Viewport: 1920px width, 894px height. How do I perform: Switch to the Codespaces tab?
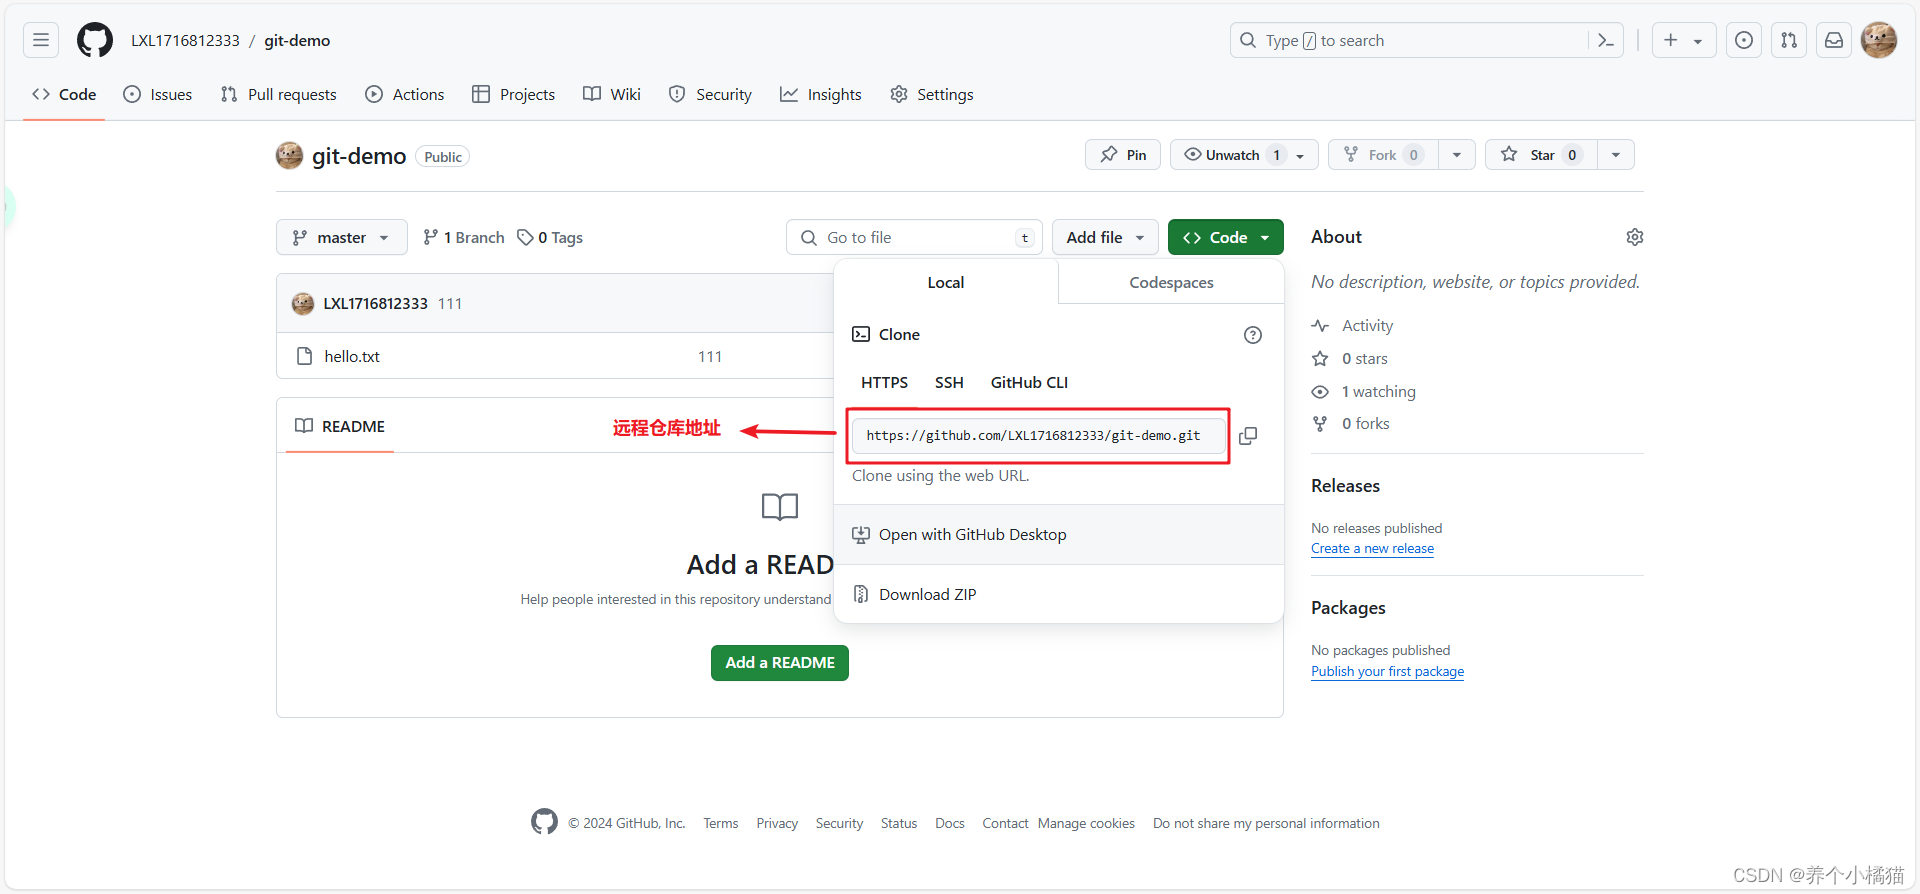click(x=1171, y=283)
